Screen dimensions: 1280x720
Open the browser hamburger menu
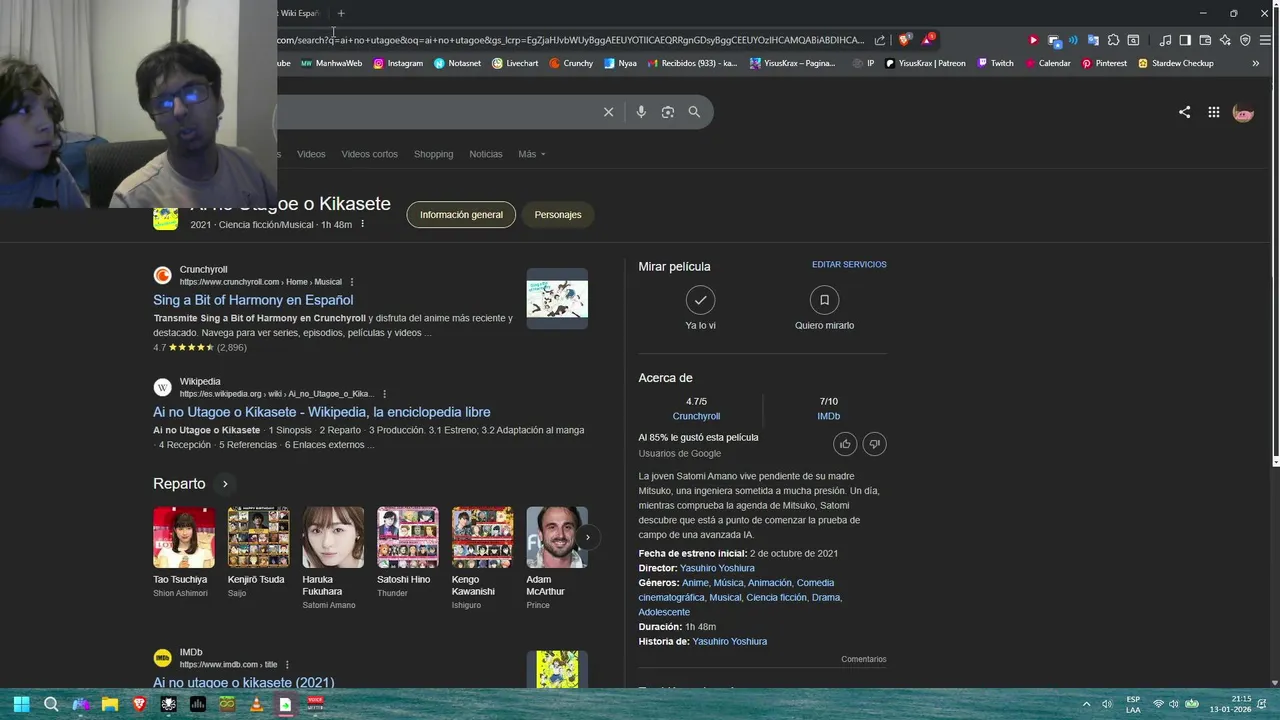[1266, 40]
